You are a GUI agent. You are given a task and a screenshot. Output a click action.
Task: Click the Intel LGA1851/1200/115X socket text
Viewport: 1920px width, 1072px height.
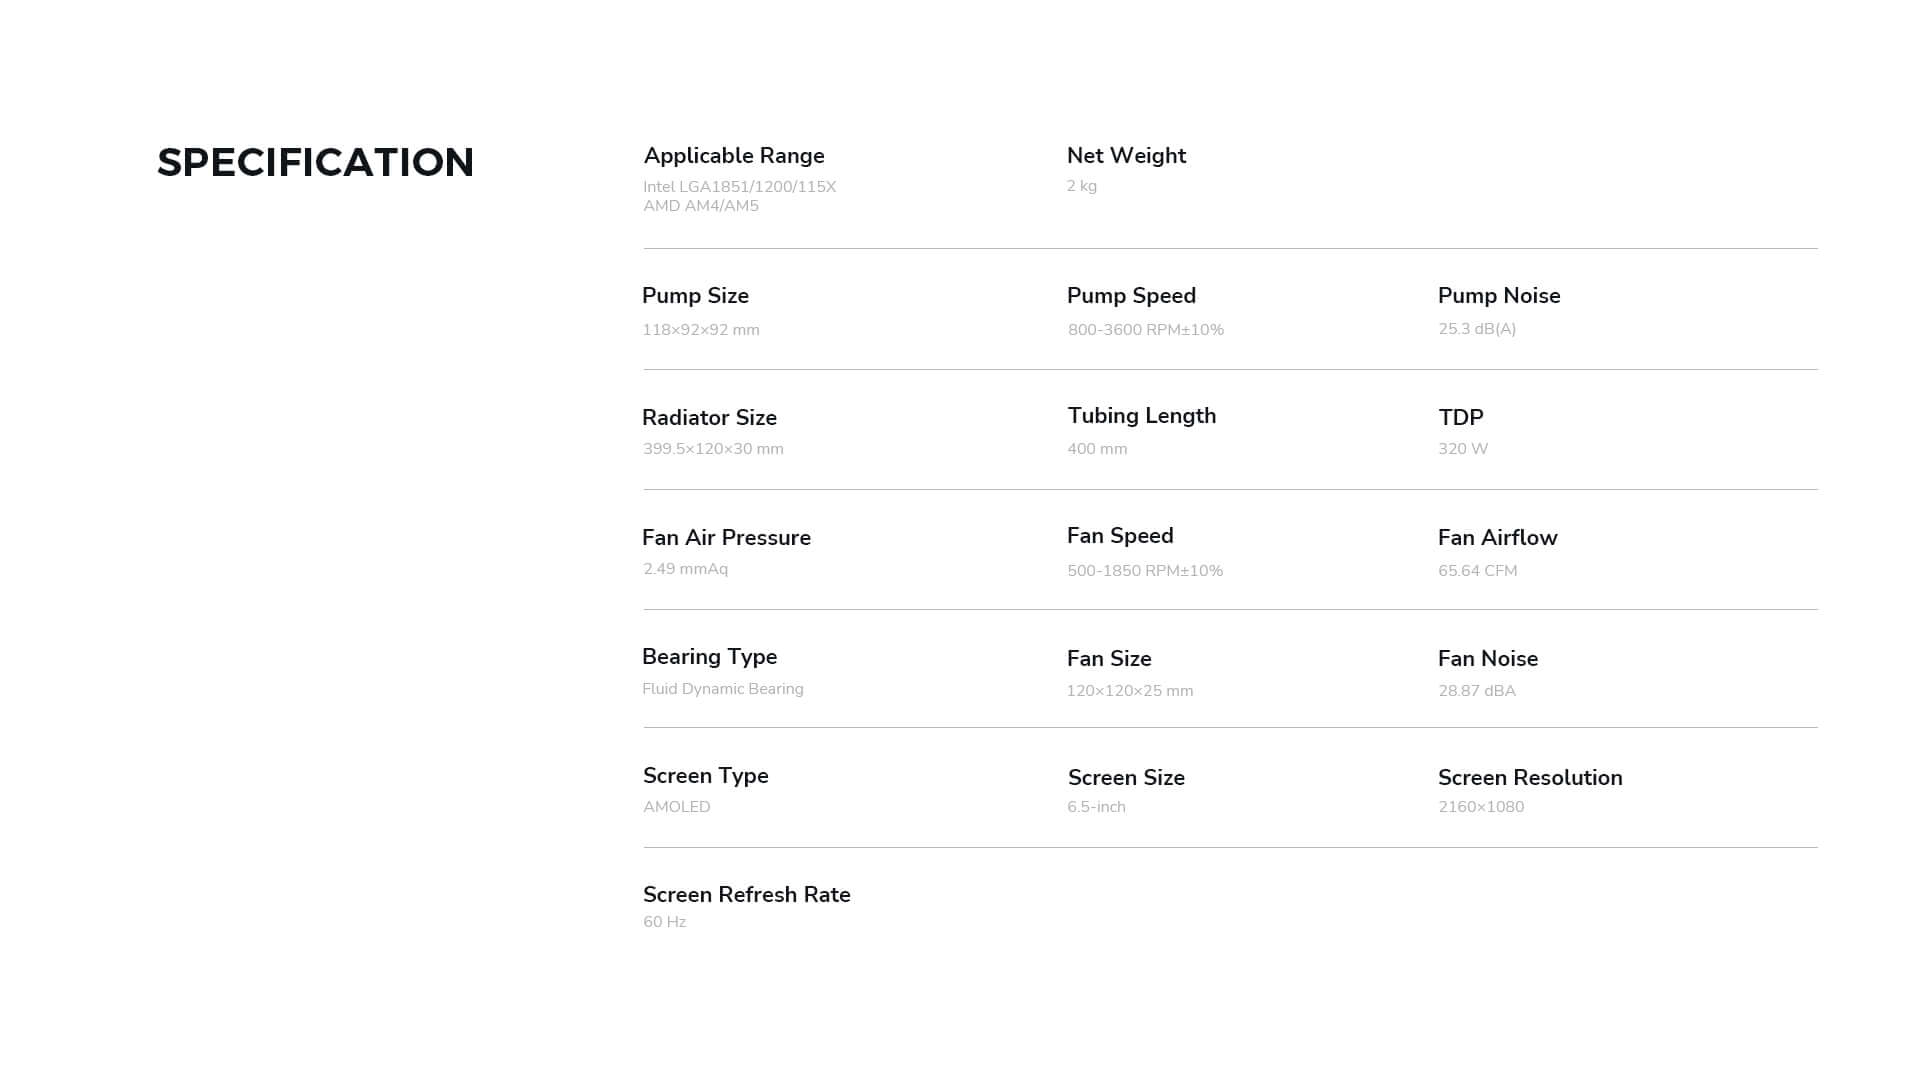coord(739,187)
